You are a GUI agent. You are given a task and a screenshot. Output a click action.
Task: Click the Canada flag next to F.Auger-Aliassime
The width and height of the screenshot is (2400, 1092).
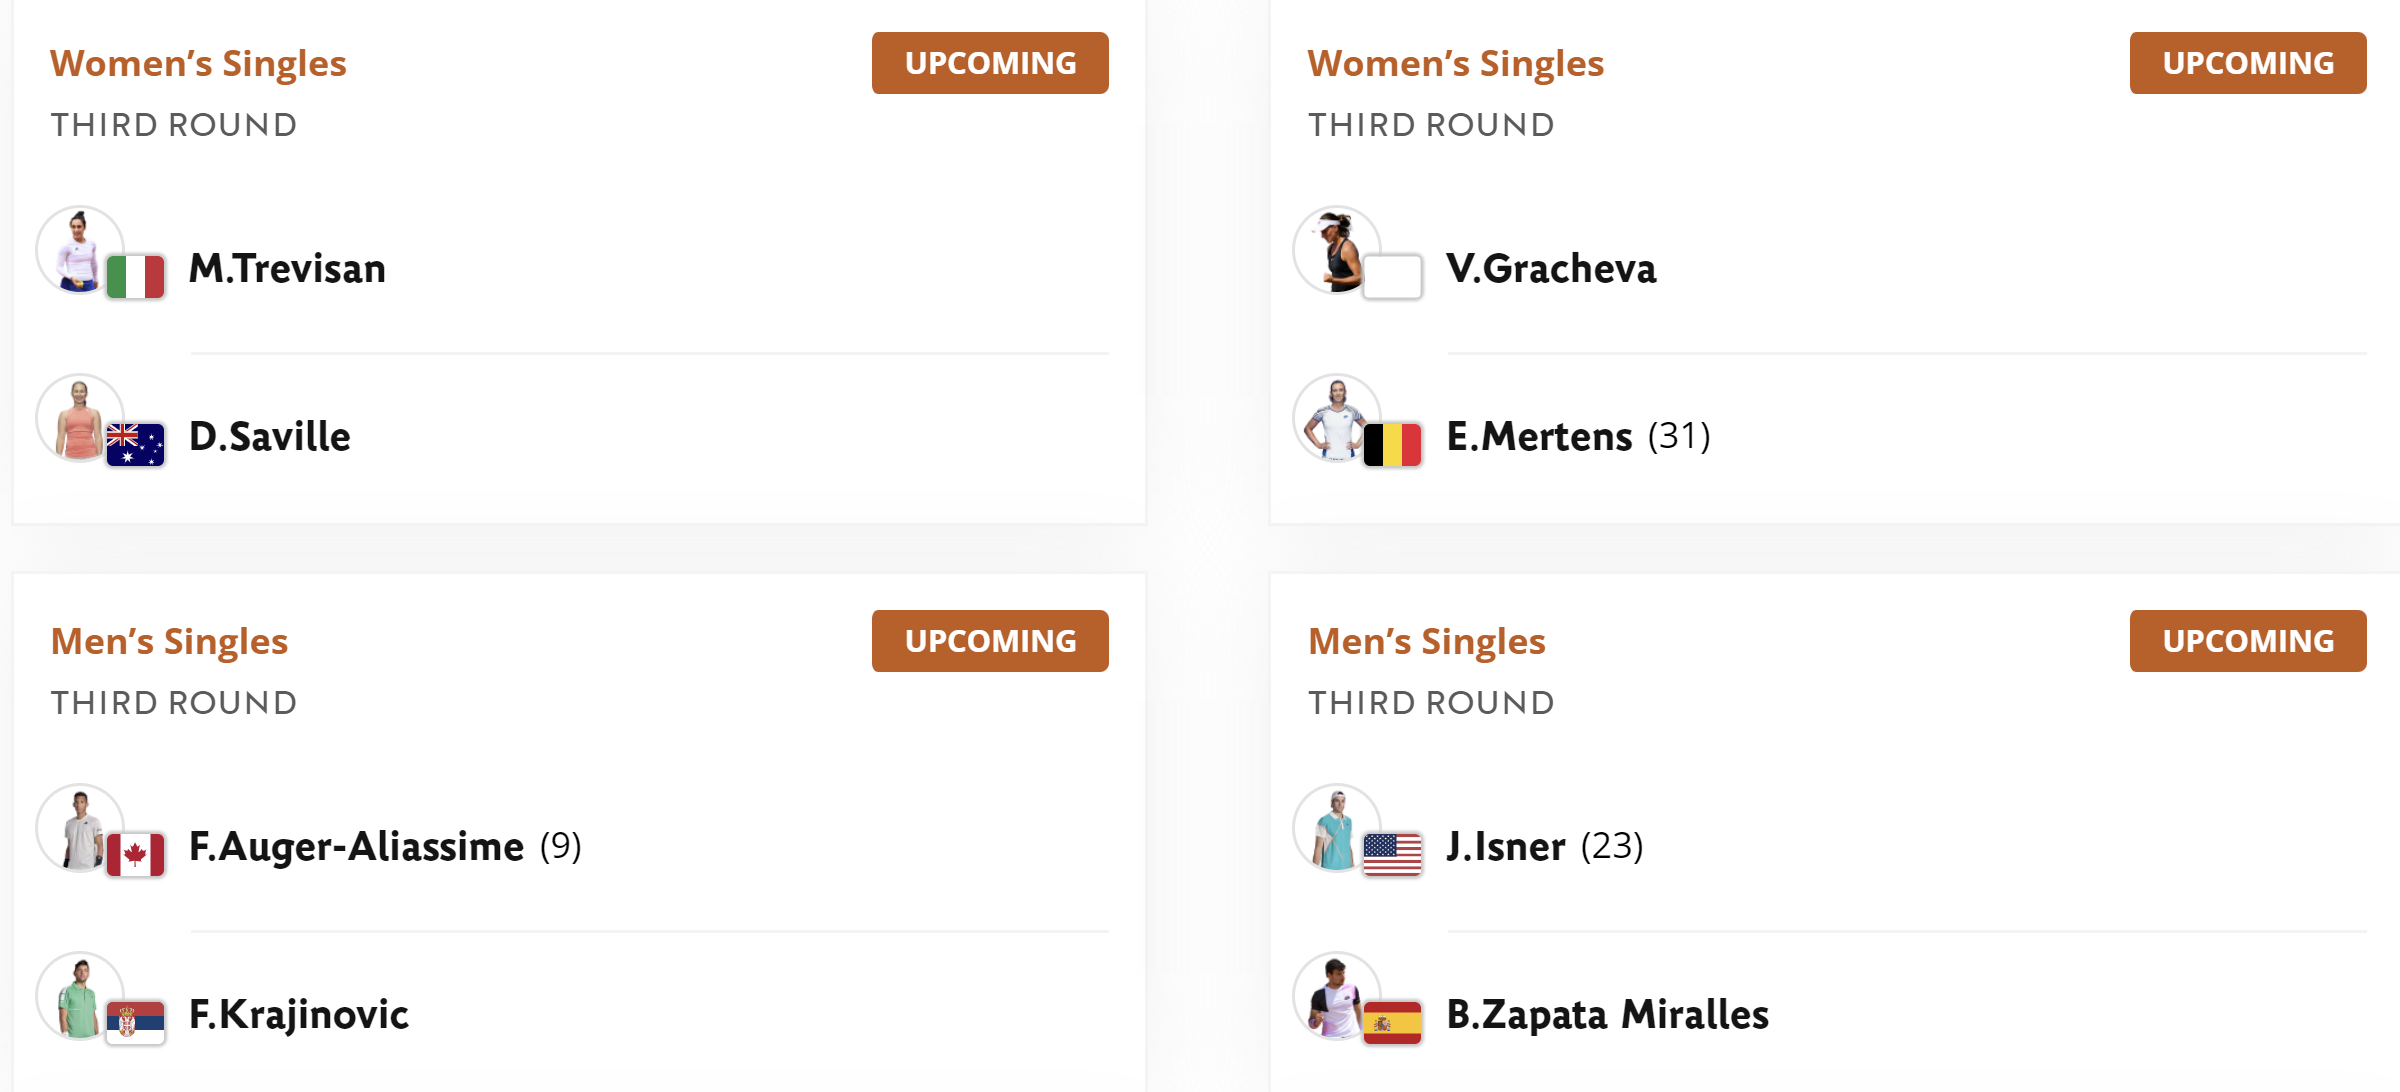(135, 855)
